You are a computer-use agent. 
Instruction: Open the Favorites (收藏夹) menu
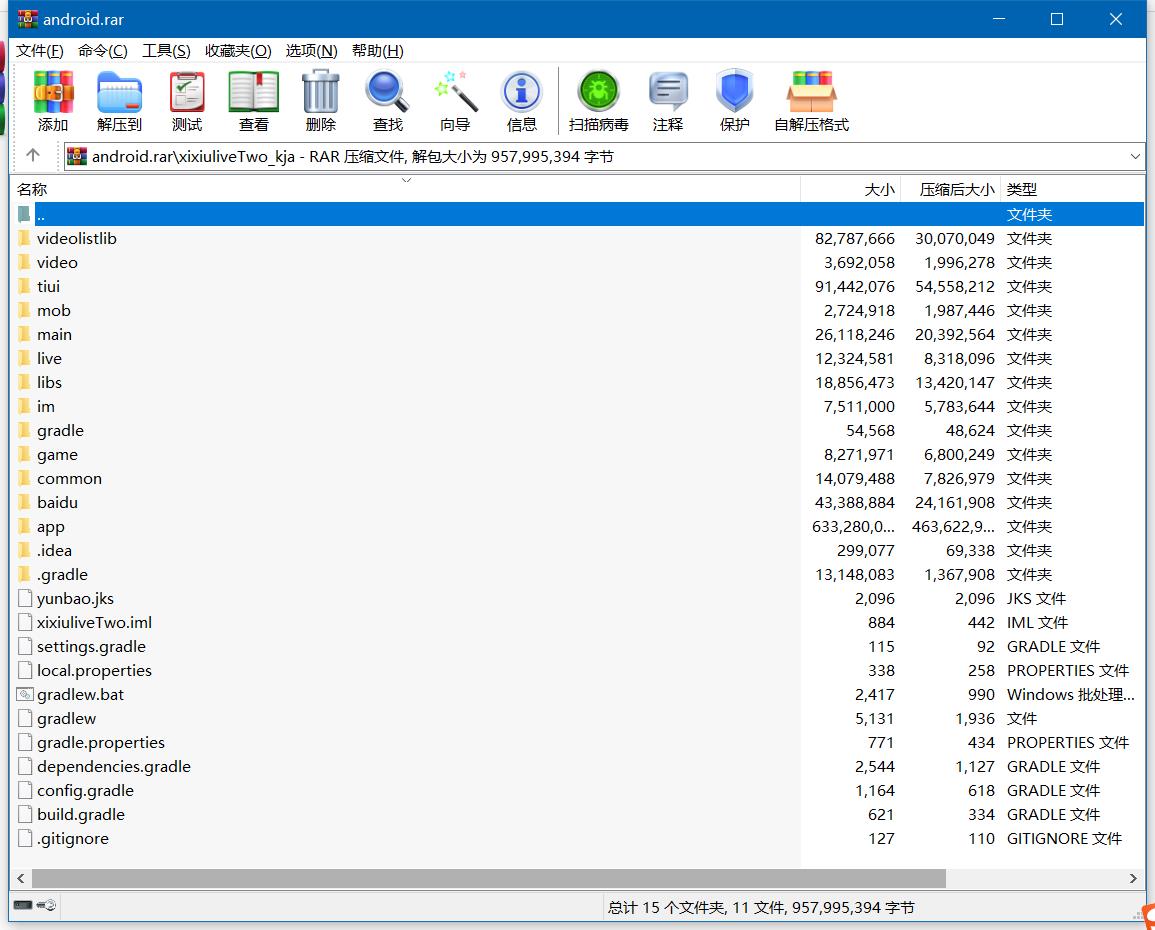point(238,51)
